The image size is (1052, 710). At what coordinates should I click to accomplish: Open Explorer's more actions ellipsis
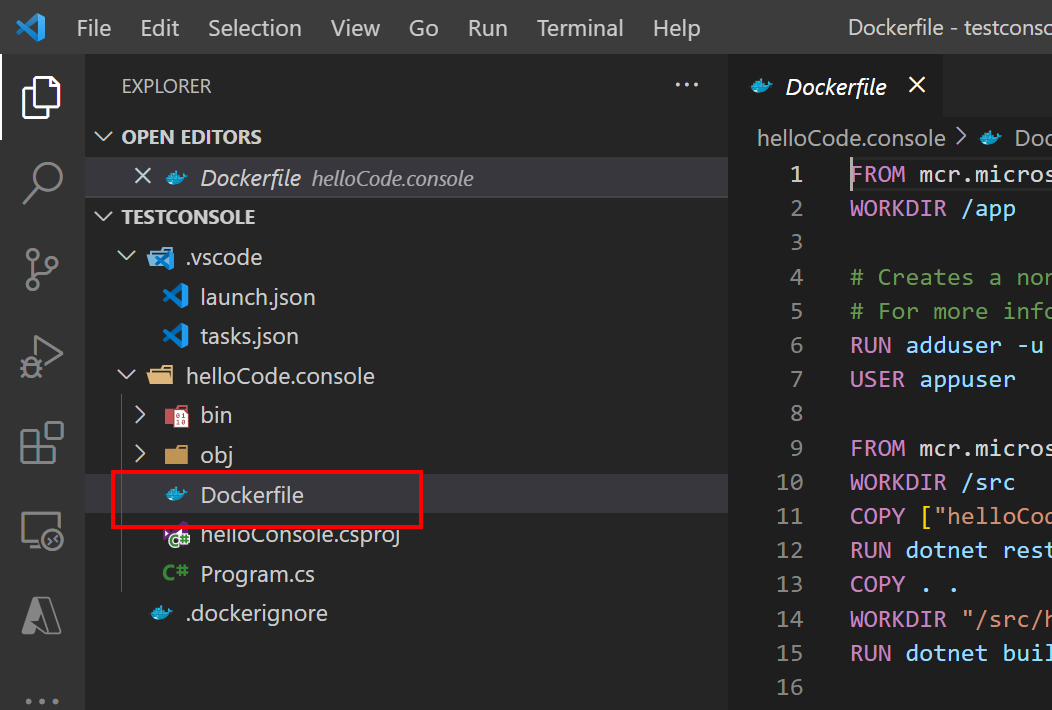click(686, 85)
